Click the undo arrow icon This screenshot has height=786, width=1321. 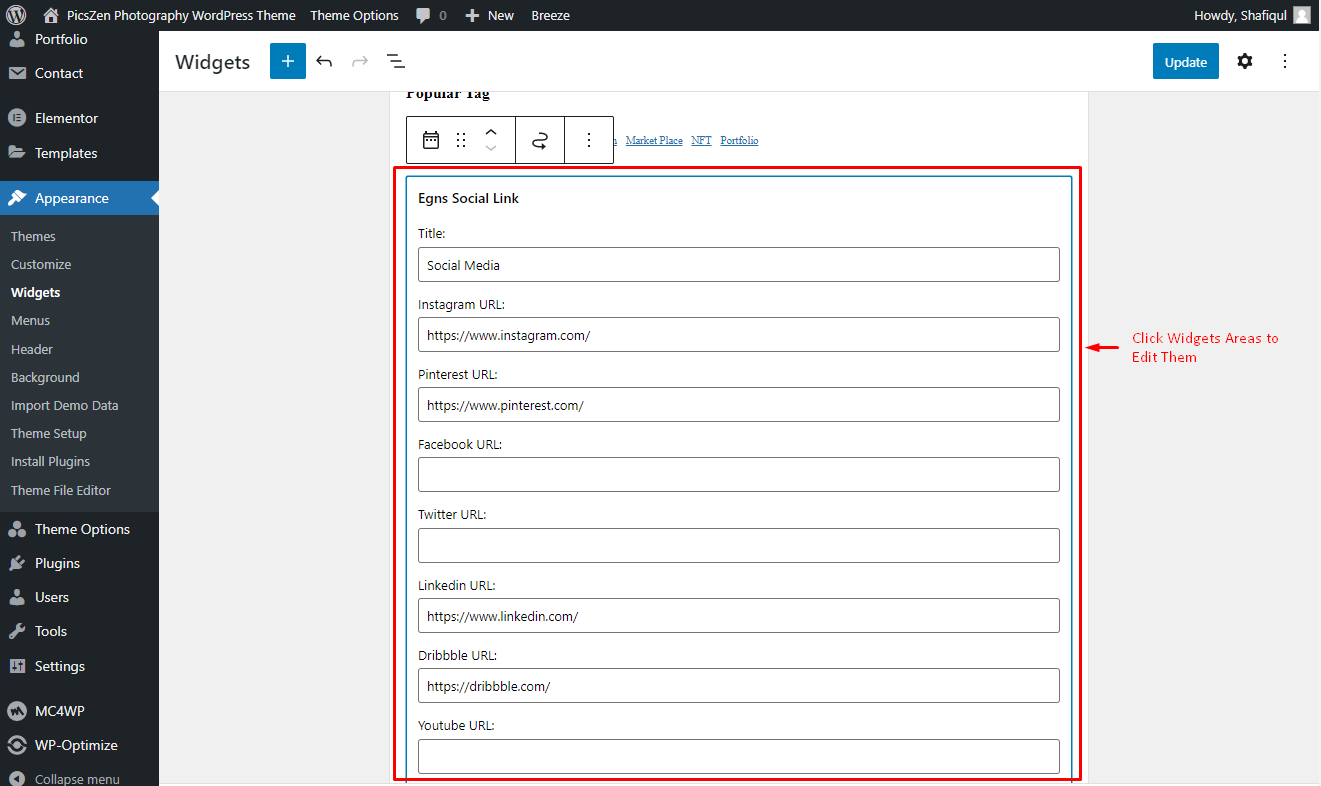324,61
